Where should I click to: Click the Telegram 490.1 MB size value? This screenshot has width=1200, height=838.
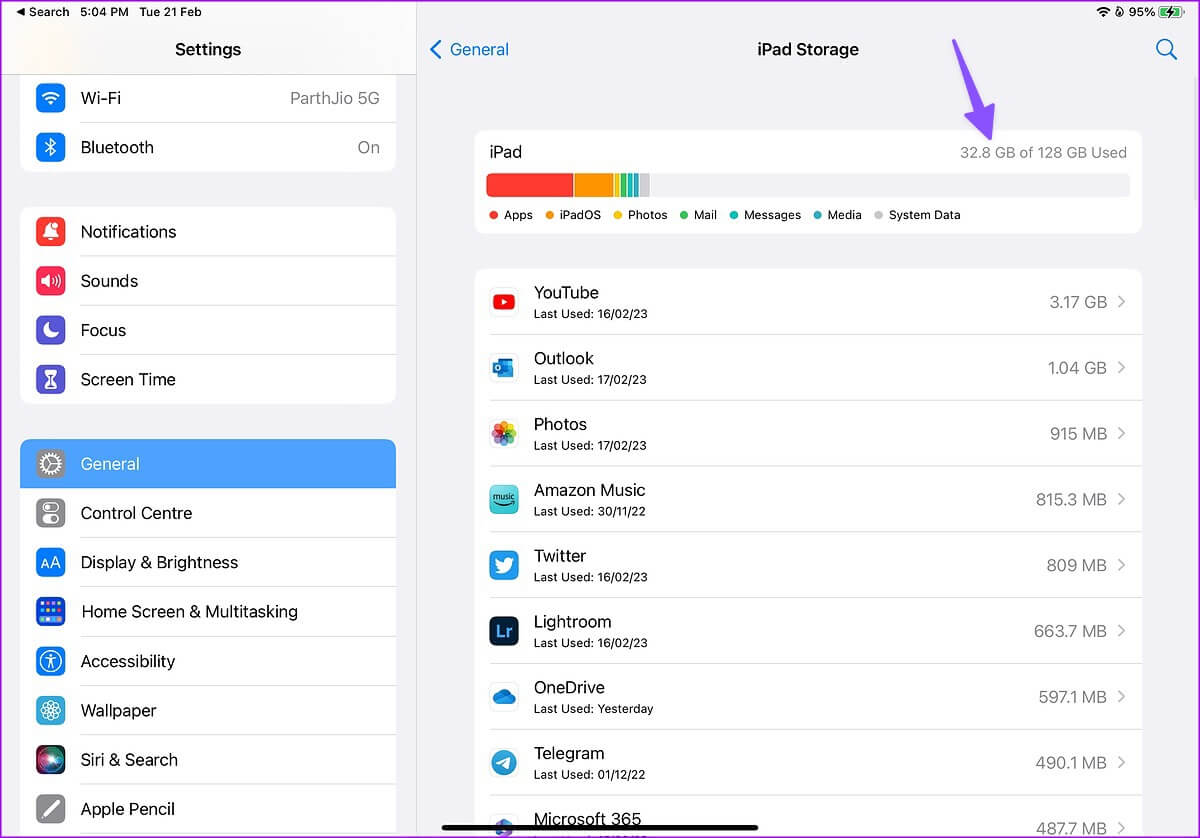1071,763
